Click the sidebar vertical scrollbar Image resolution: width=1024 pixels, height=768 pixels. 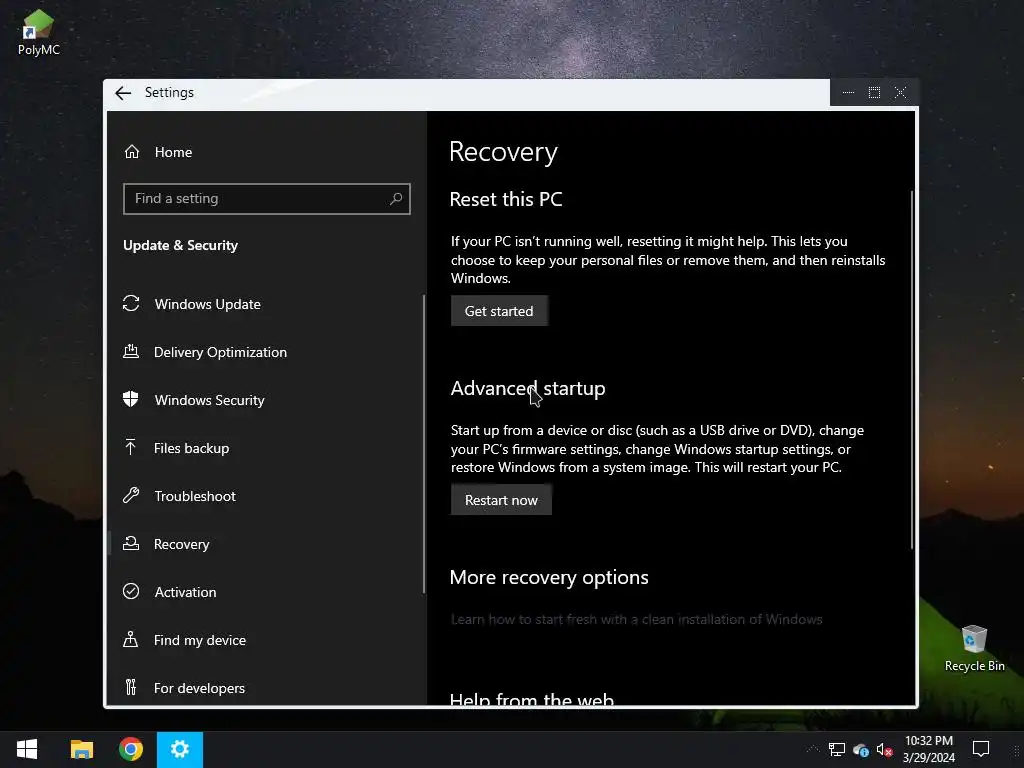click(x=424, y=444)
